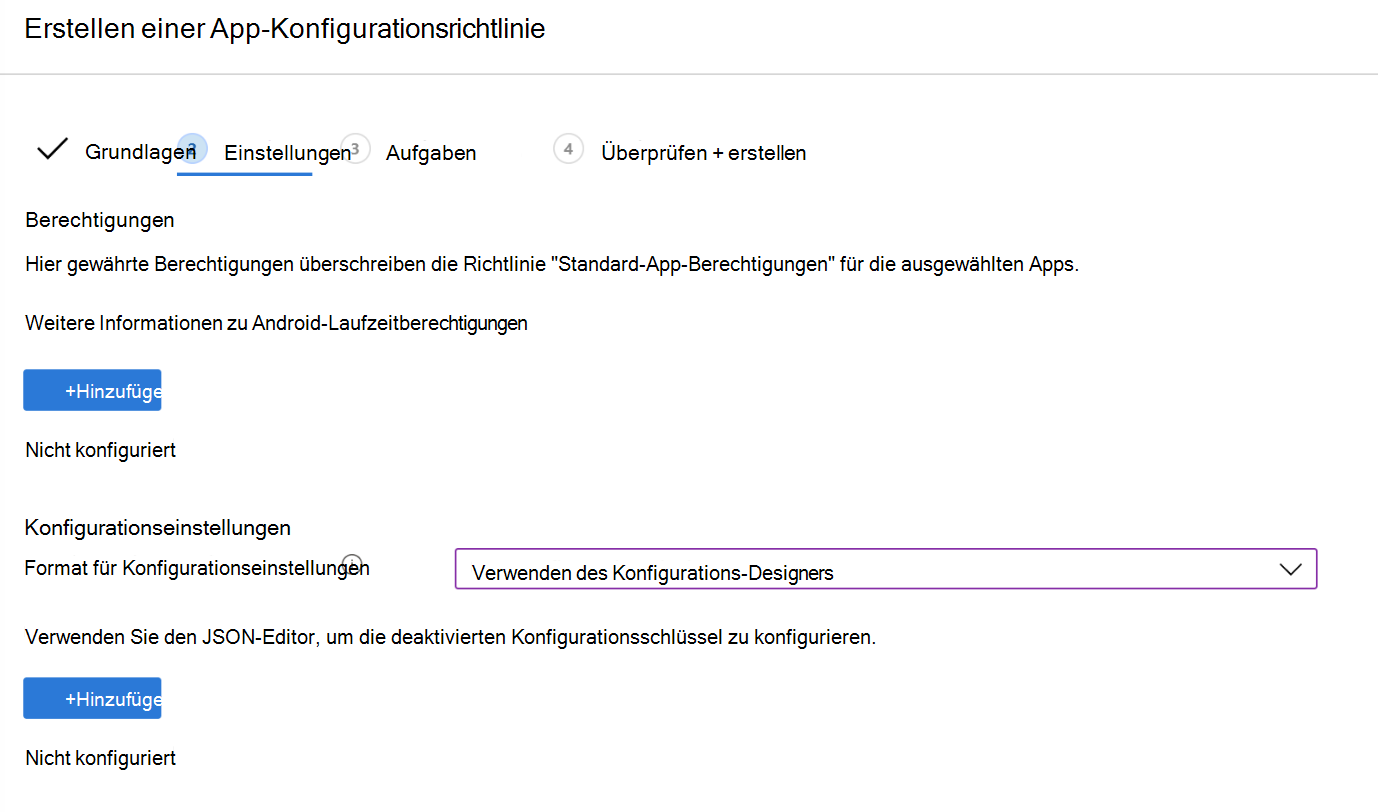Click the step 4 circle icon
The height and width of the screenshot is (812, 1378).
[x=568, y=149]
